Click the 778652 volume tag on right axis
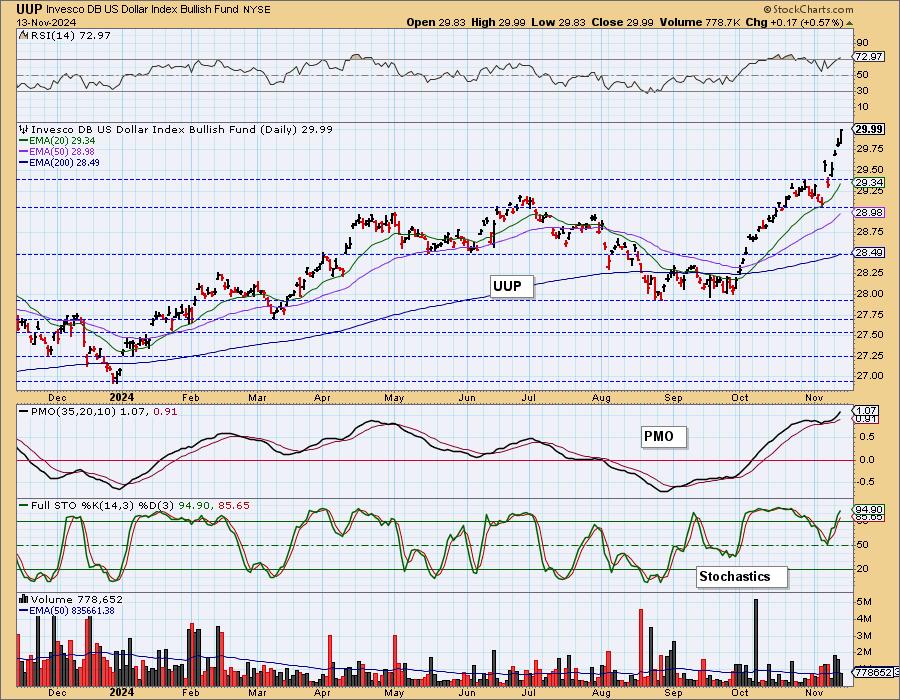 [x=873, y=671]
